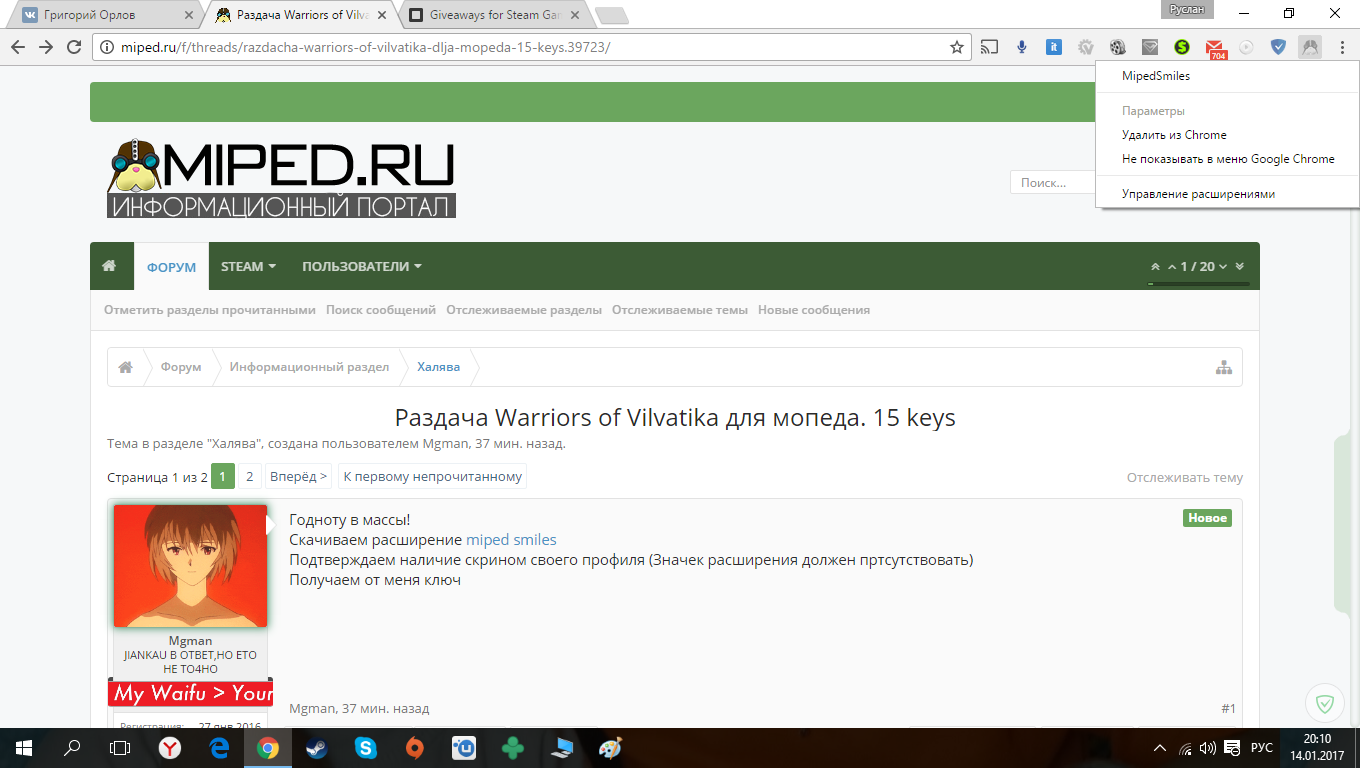The width and height of the screenshot is (1360, 768).
Task: Click the 'miped smiles' link in post
Action: point(511,540)
